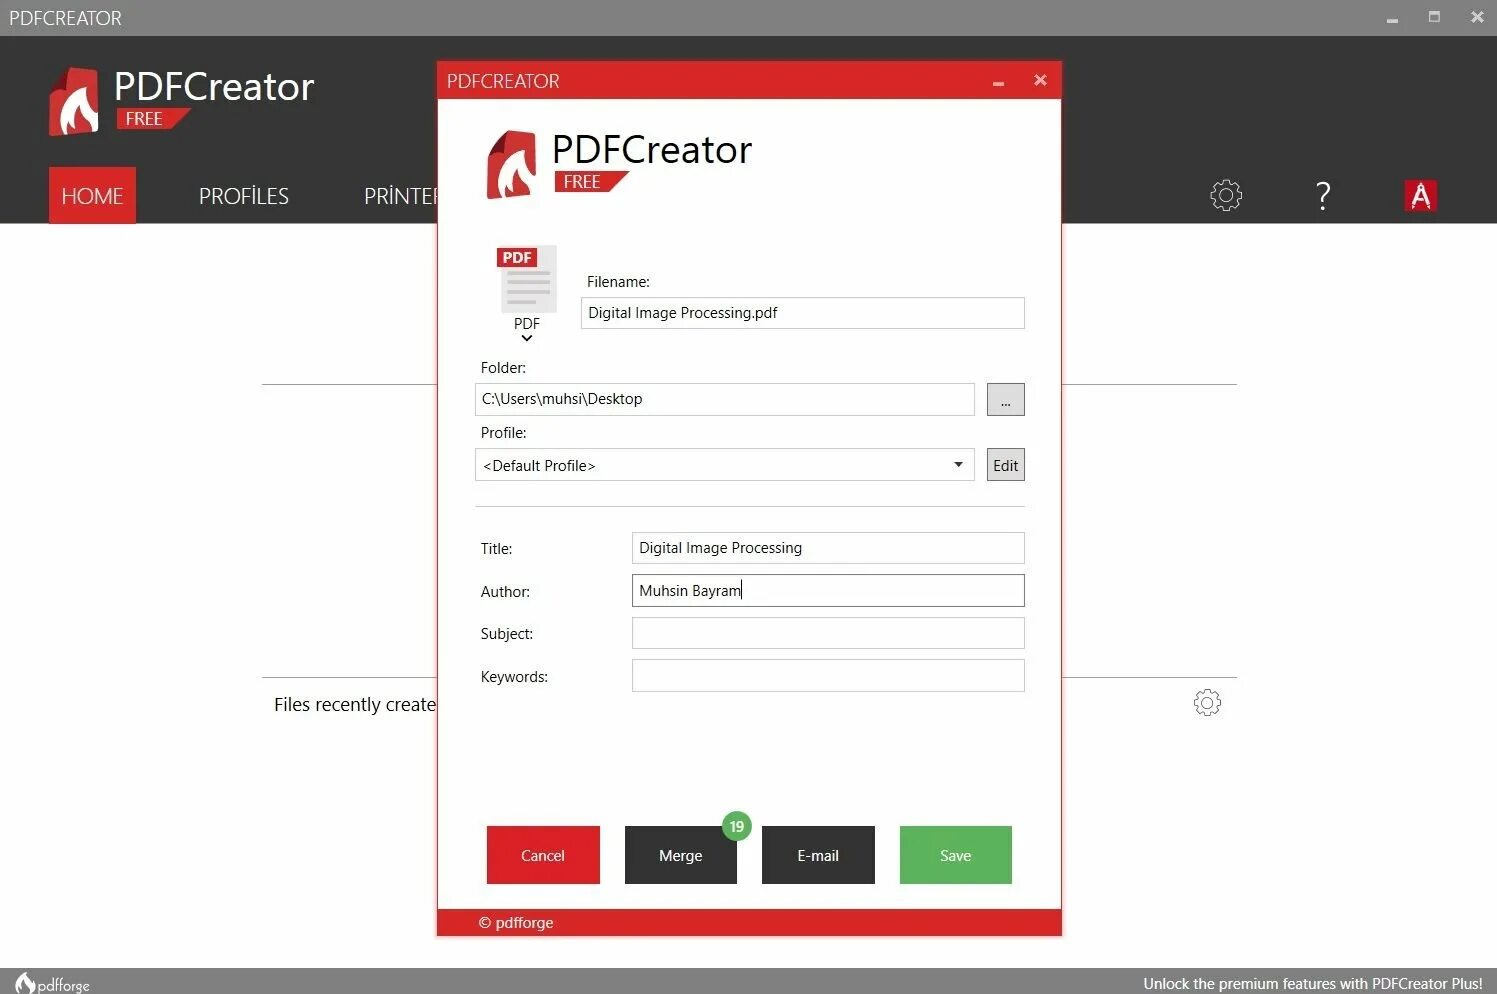Image resolution: width=1497 pixels, height=994 pixels.
Task: Open settings gear beside recently created files
Action: [1207, 703]
